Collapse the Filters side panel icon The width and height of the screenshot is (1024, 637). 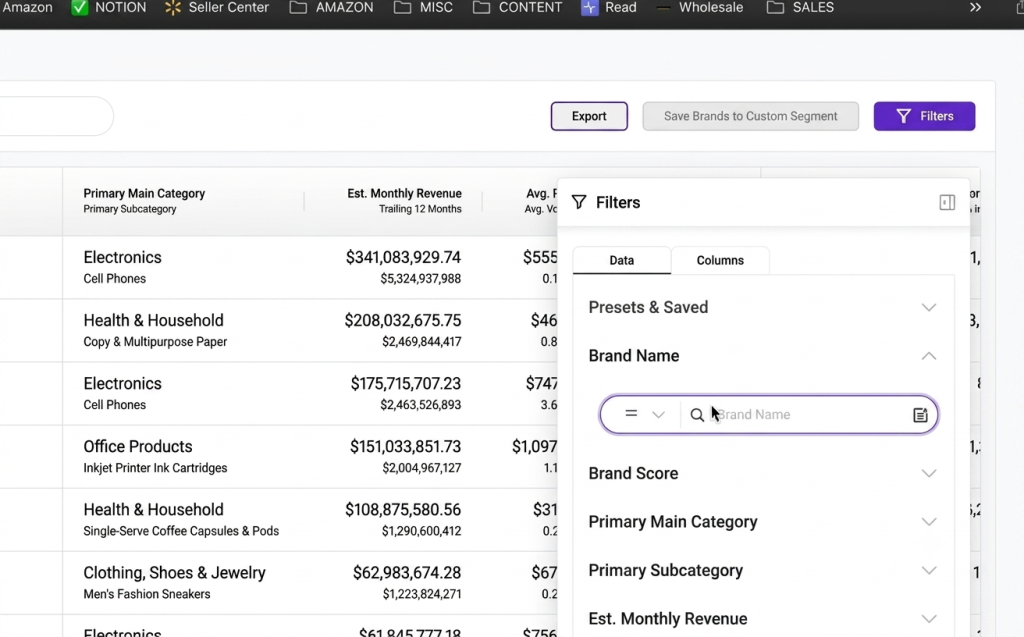(947, 203)
